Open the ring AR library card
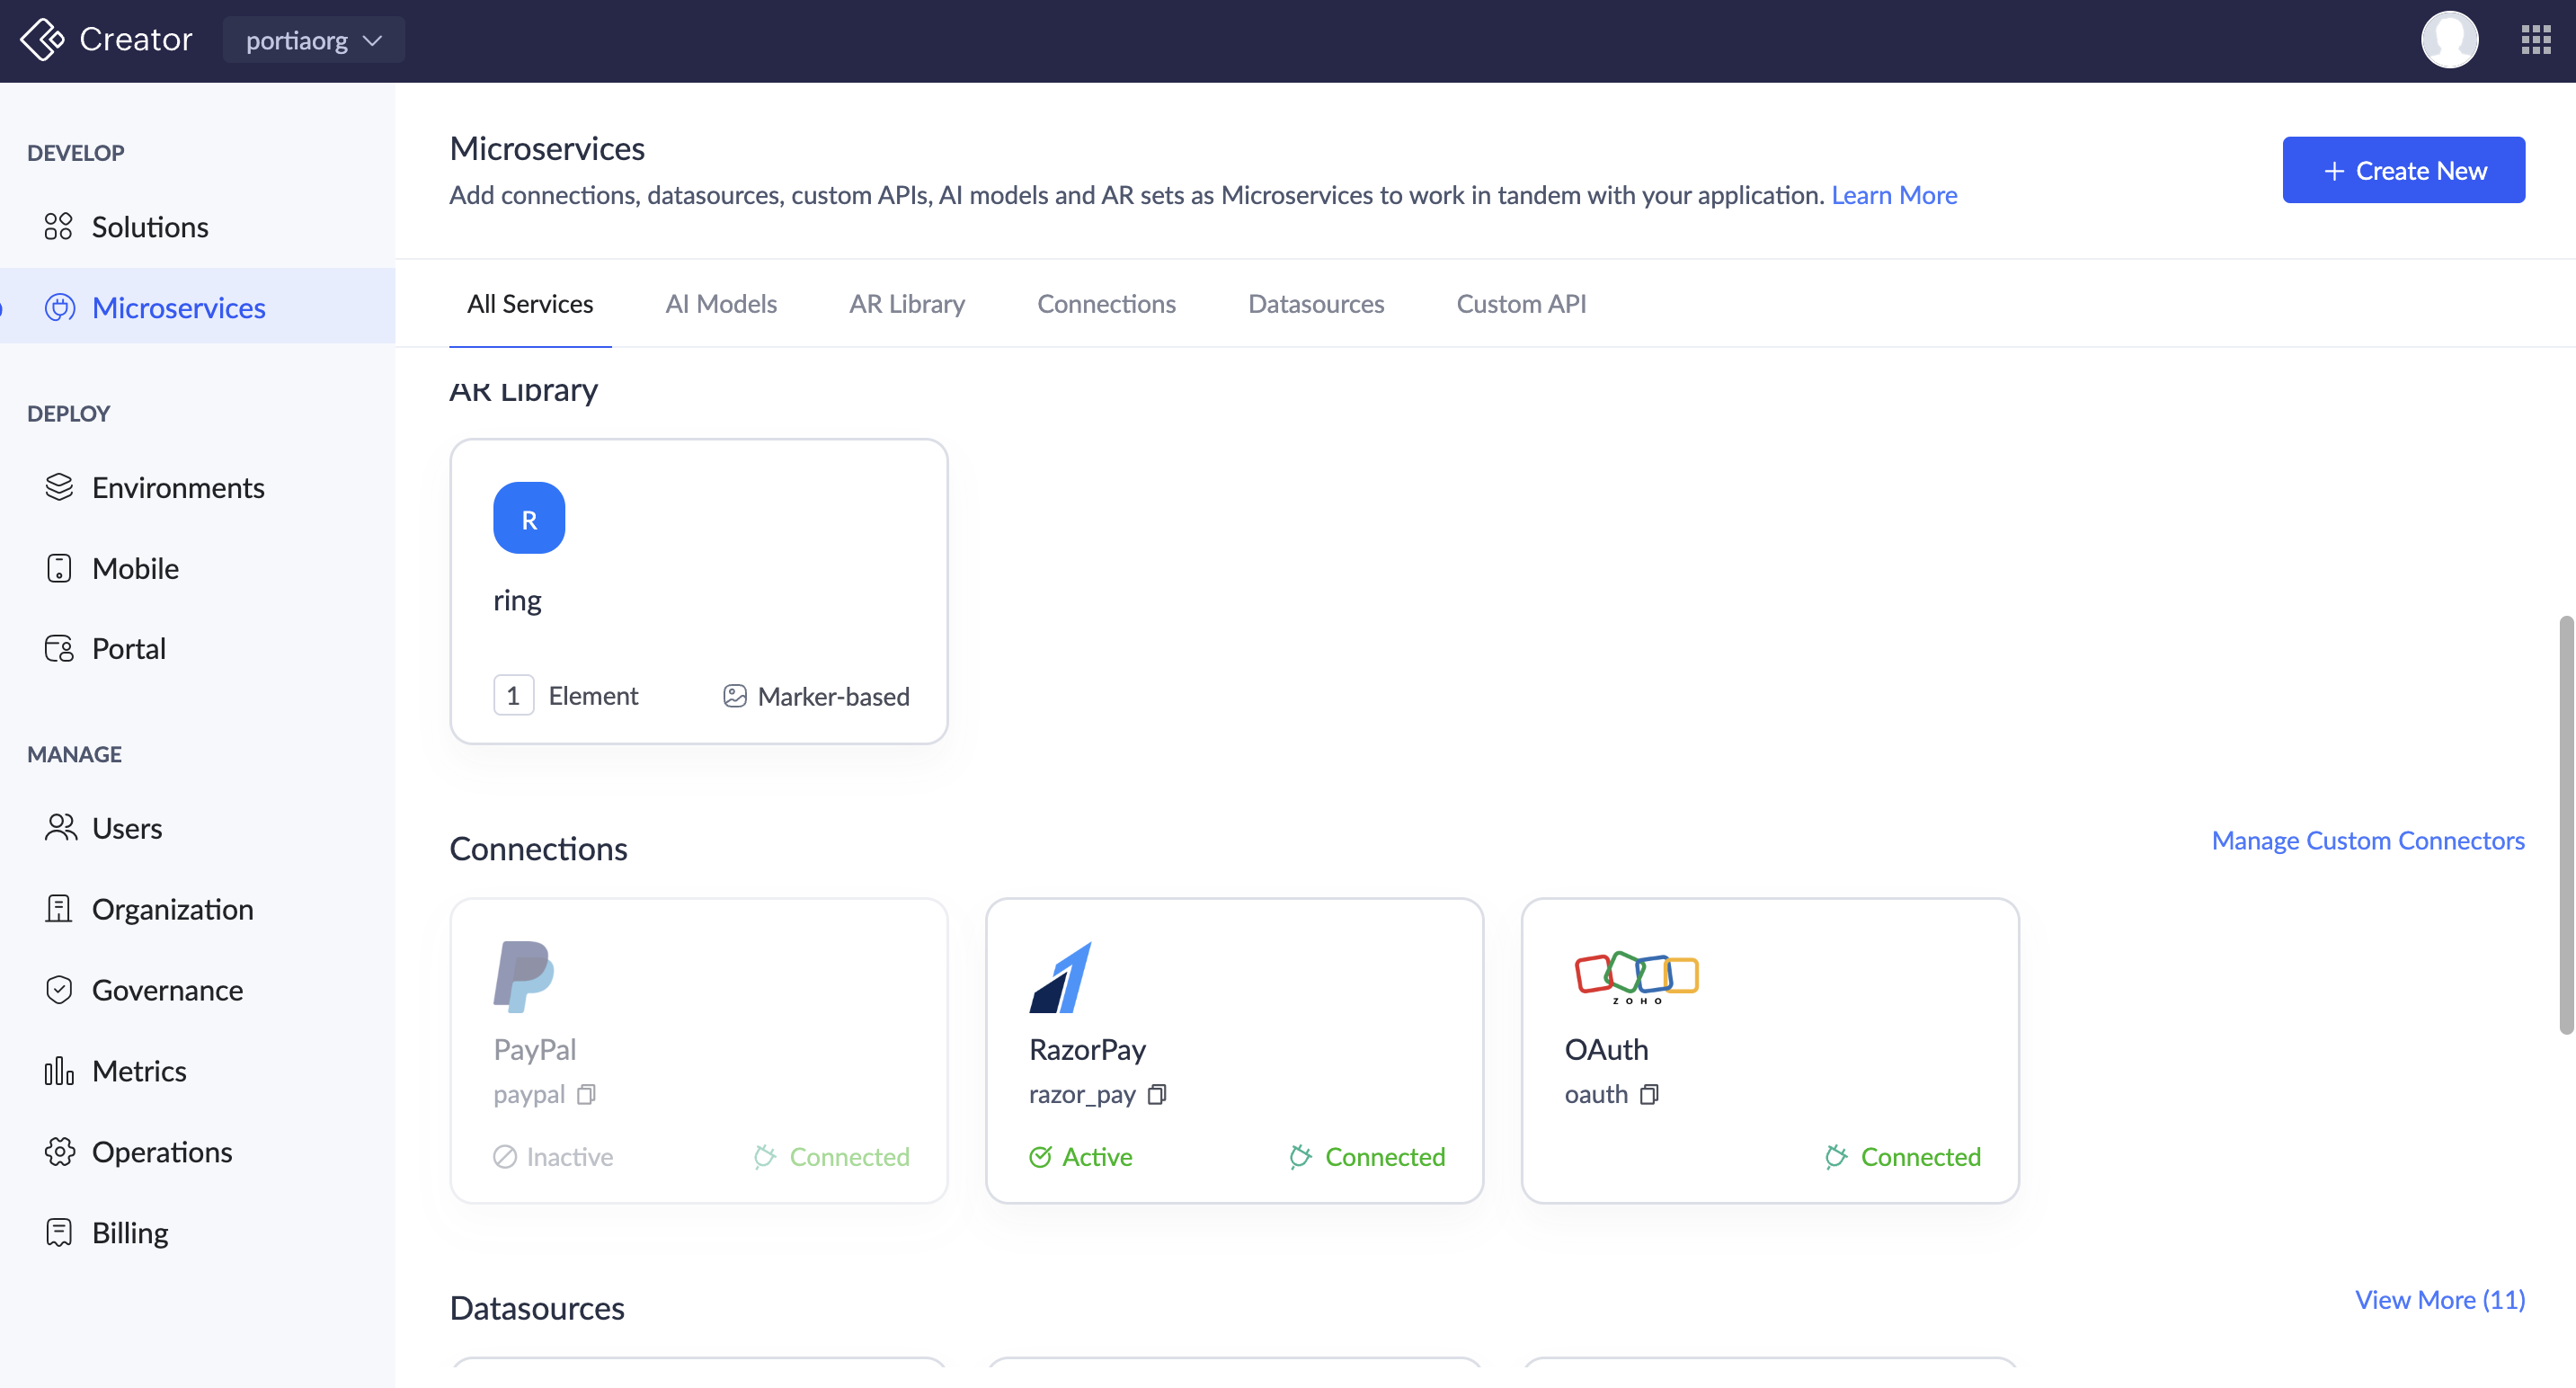2576x1388 pixels. pyautogui.click(x=698, y=590)
